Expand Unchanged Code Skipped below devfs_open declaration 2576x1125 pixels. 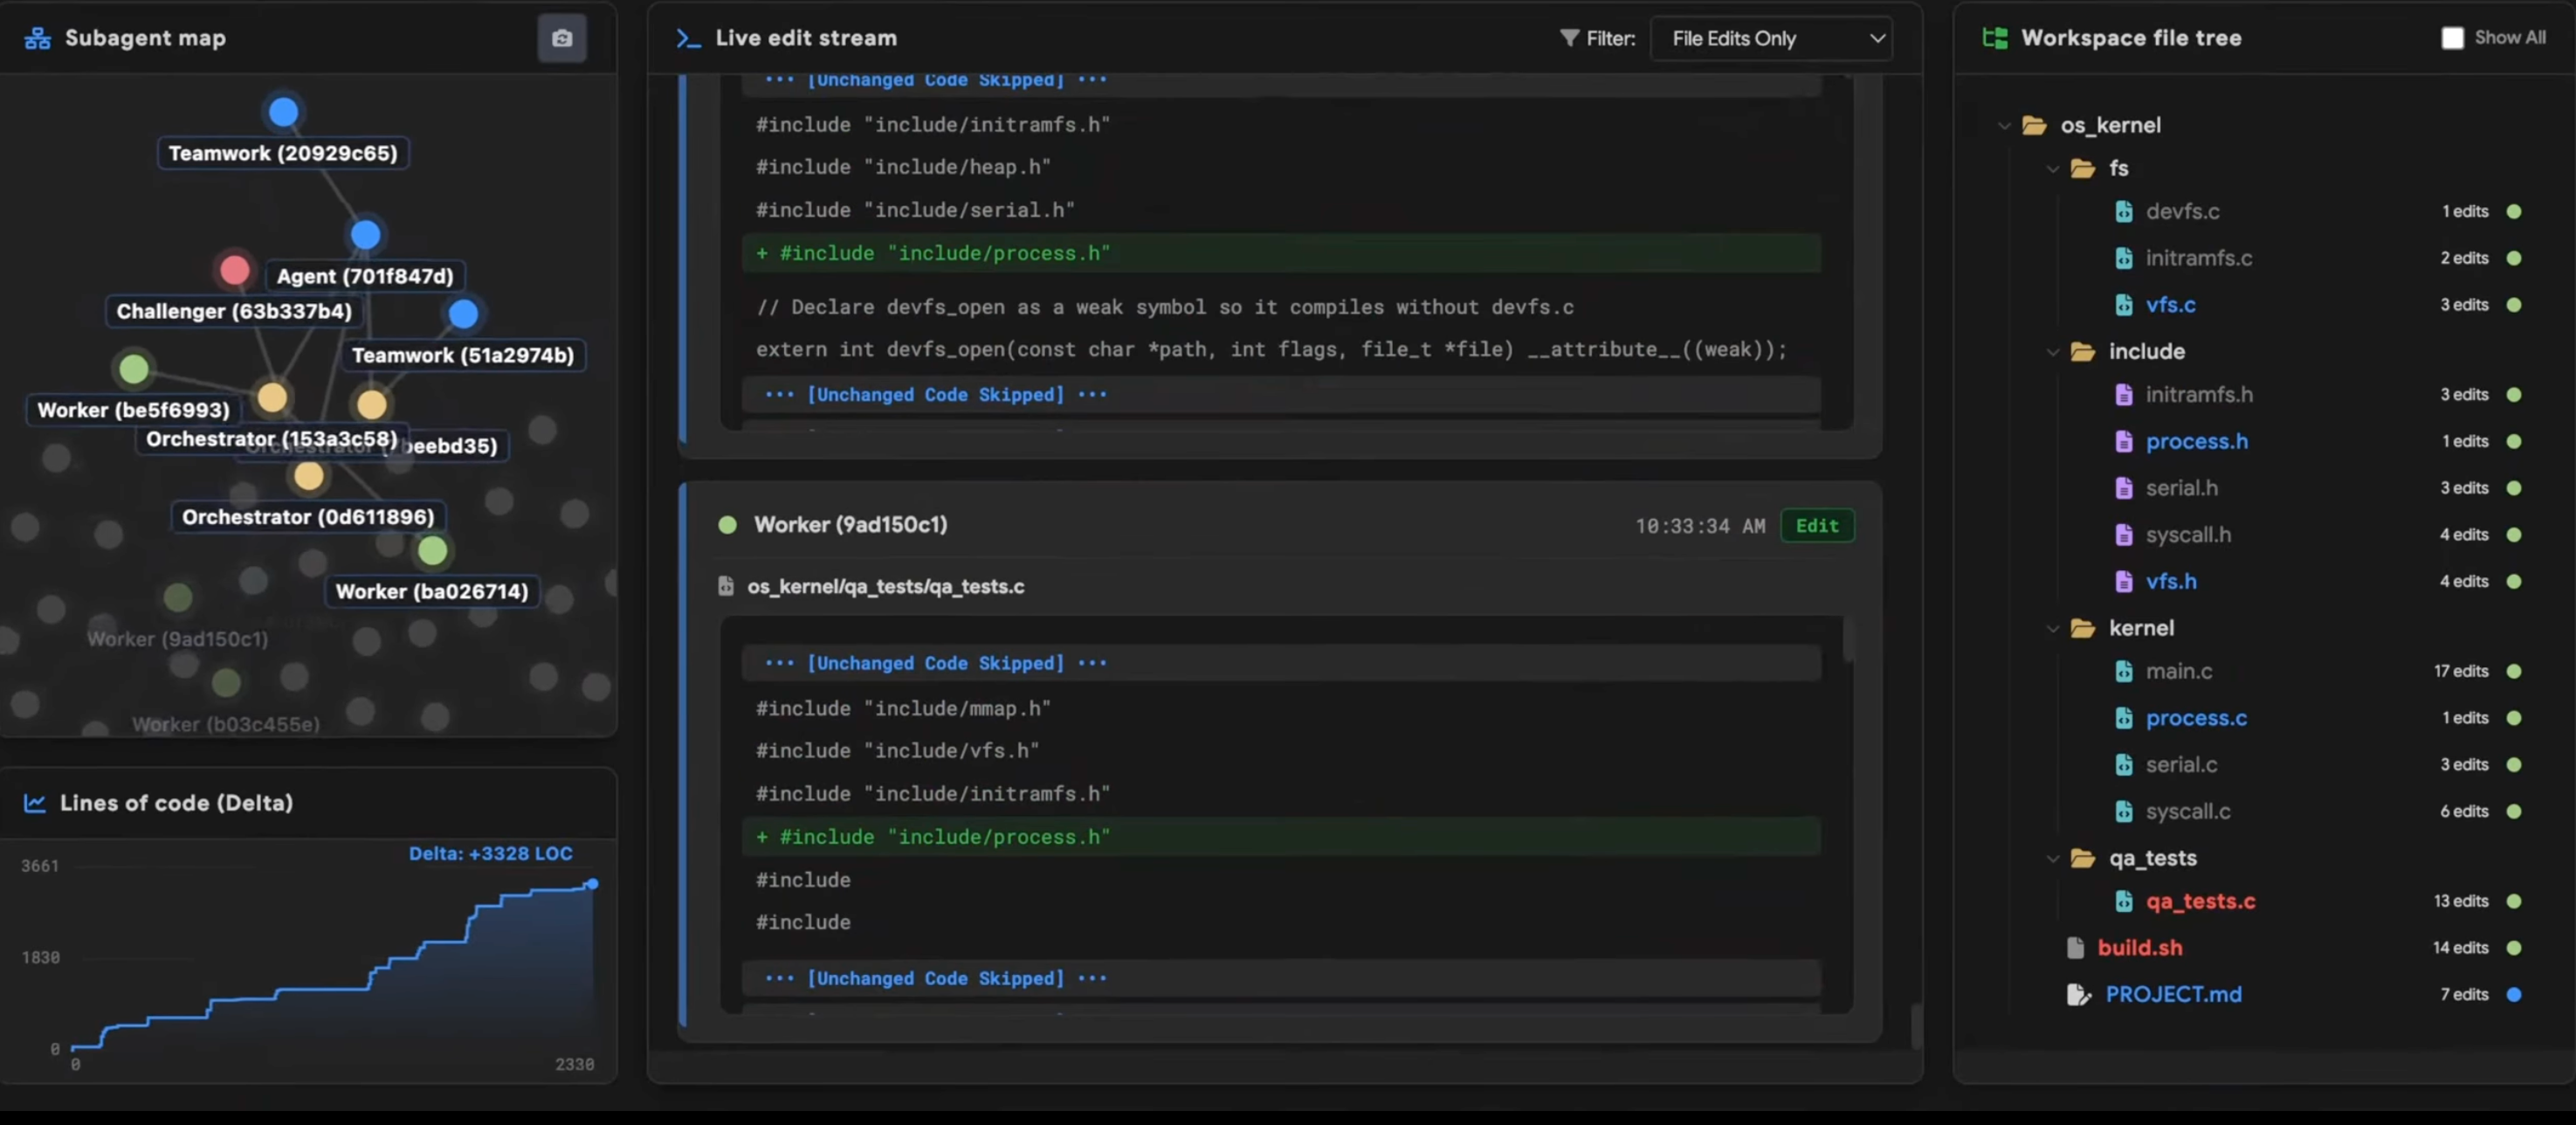point(1281,394)
